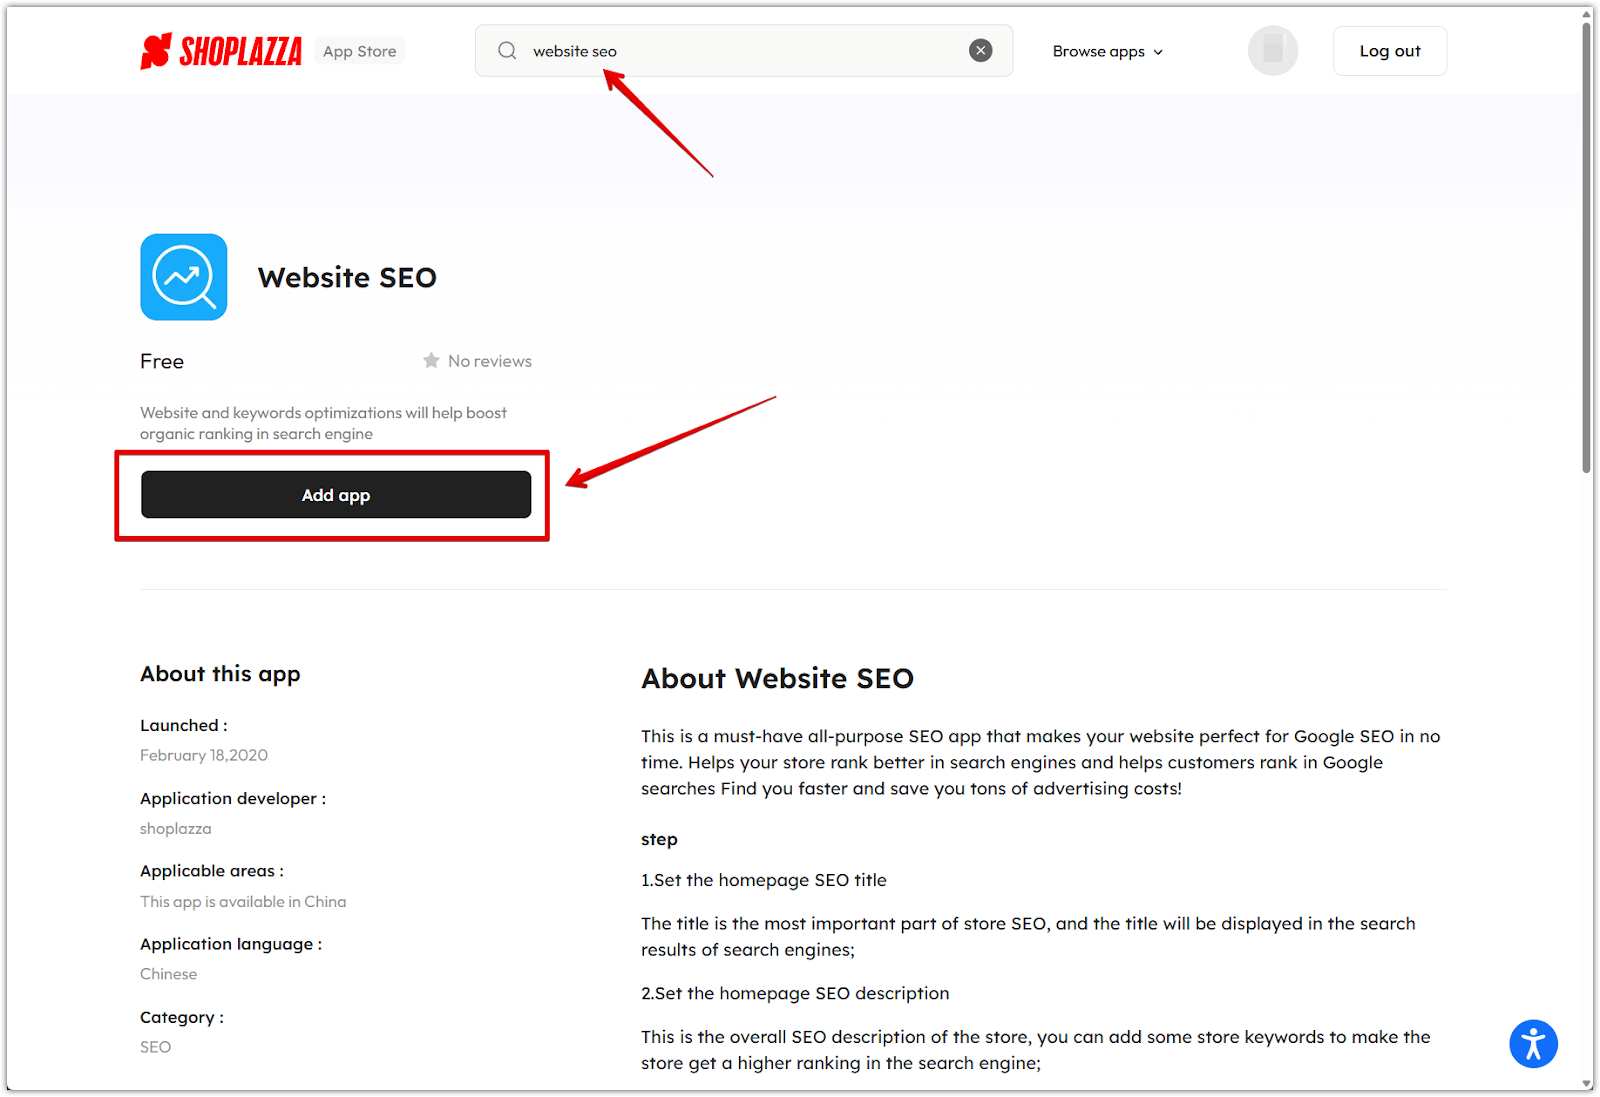1600x1097 pixels.
Task: Click the Add app button
Action: pyautogui.click(x=336, y=495)
